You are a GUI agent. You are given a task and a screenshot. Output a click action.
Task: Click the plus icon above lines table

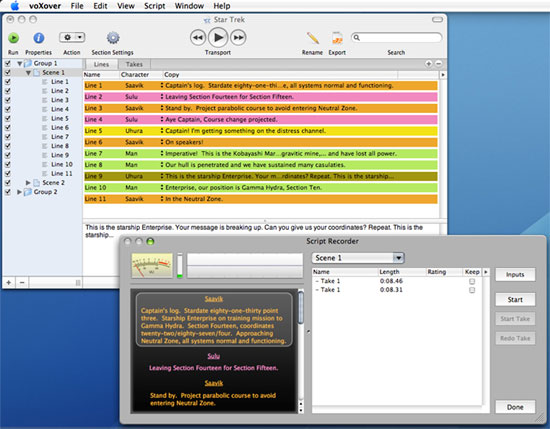tap(428, 64)
